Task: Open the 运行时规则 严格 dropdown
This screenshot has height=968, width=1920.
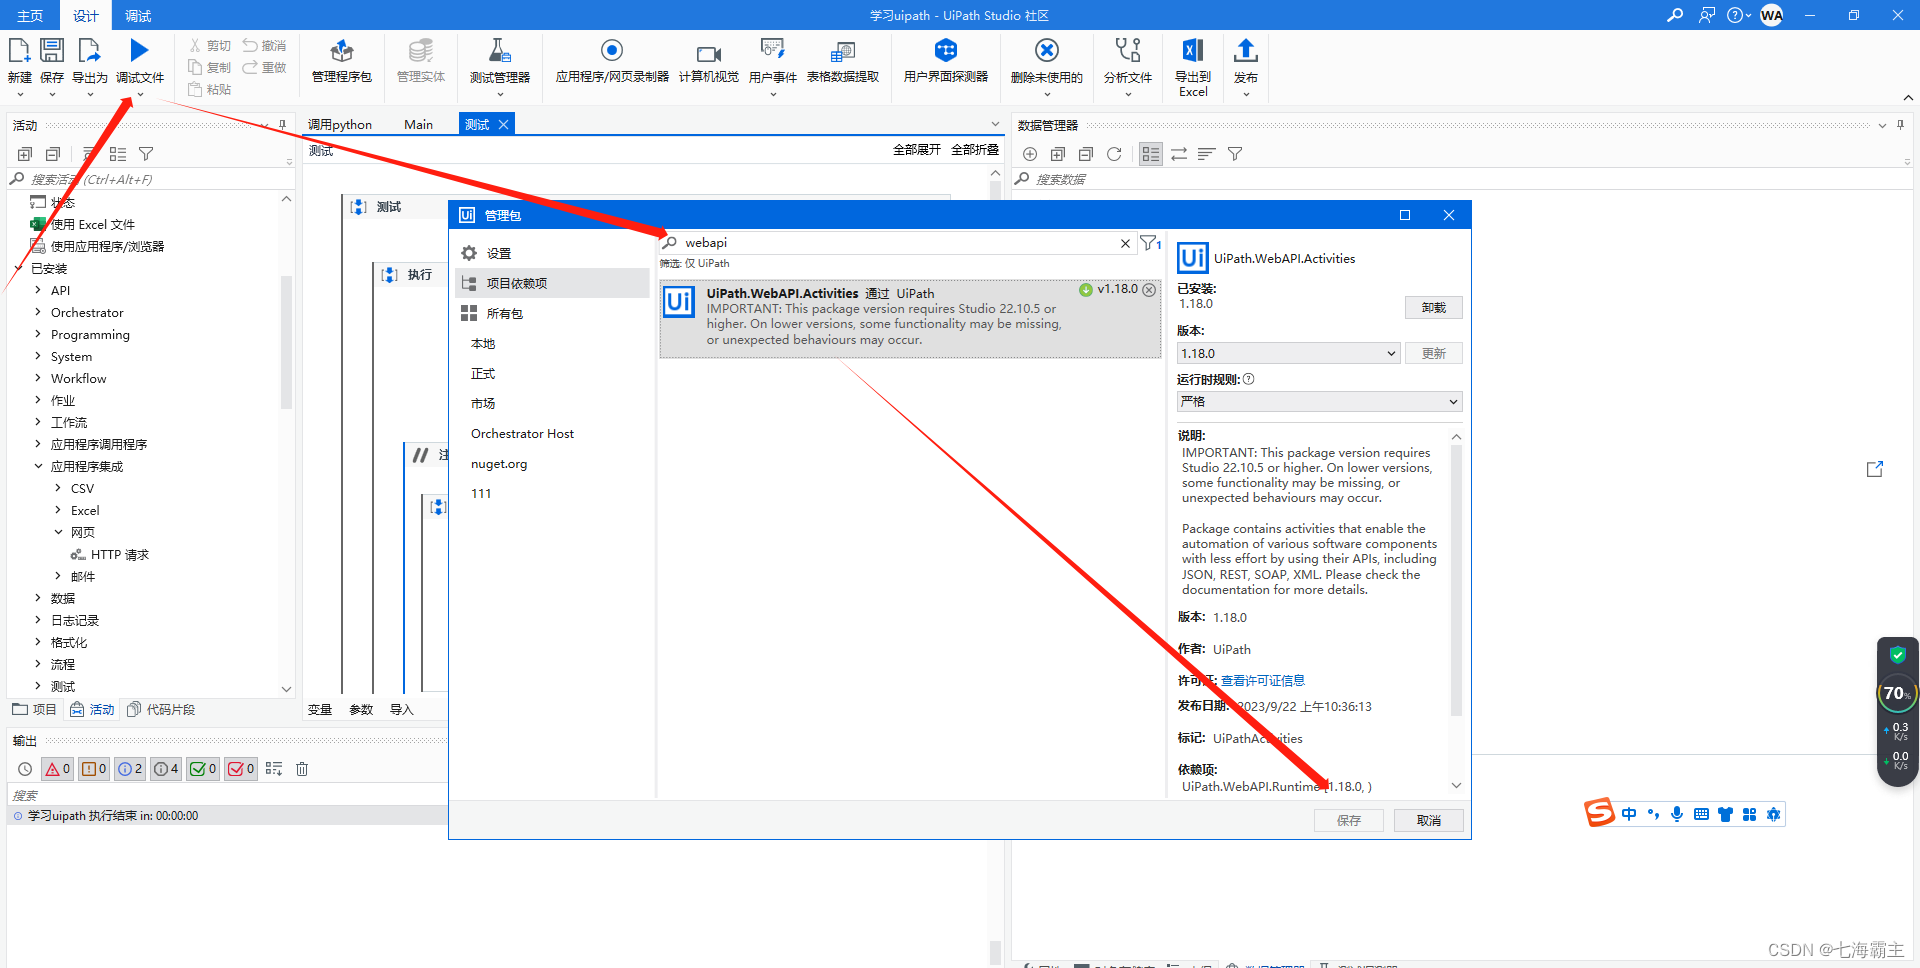Action: pyautogui.click(x=1319, y=401)
